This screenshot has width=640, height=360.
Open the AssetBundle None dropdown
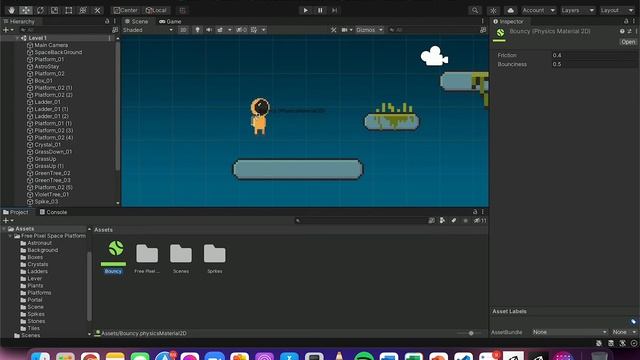click(x=569, y=332)
